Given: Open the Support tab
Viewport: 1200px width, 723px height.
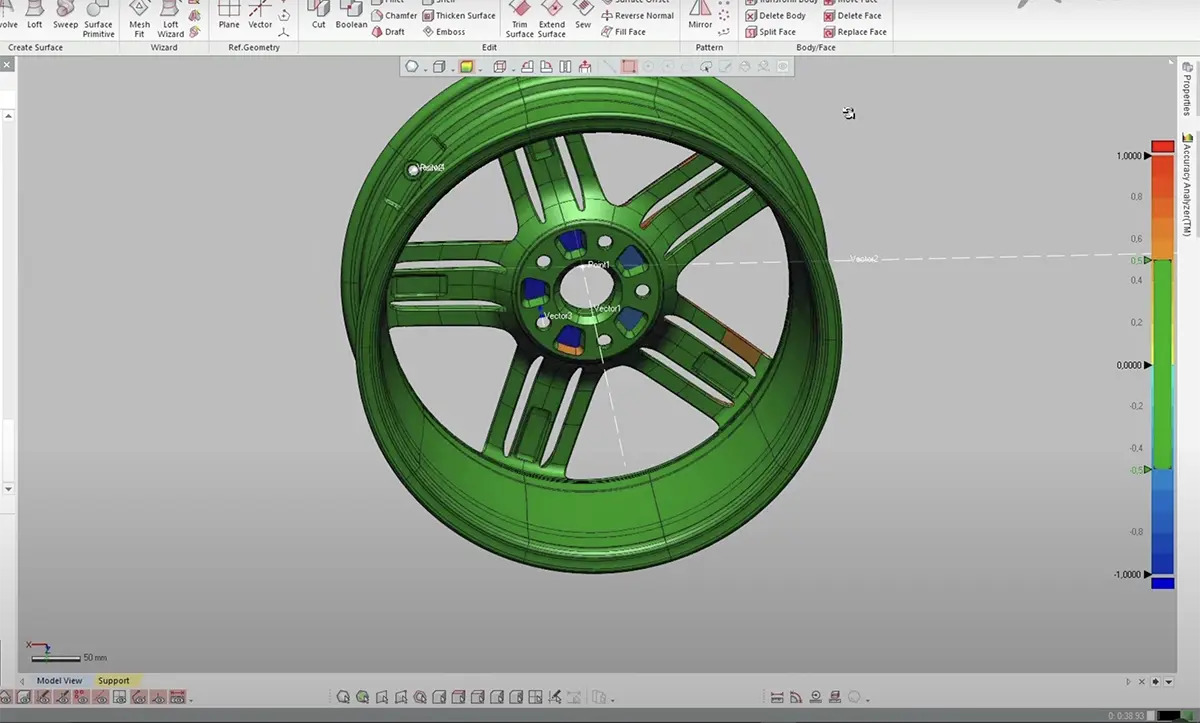Looking at the screenshot, I should (x=113, y=681).
